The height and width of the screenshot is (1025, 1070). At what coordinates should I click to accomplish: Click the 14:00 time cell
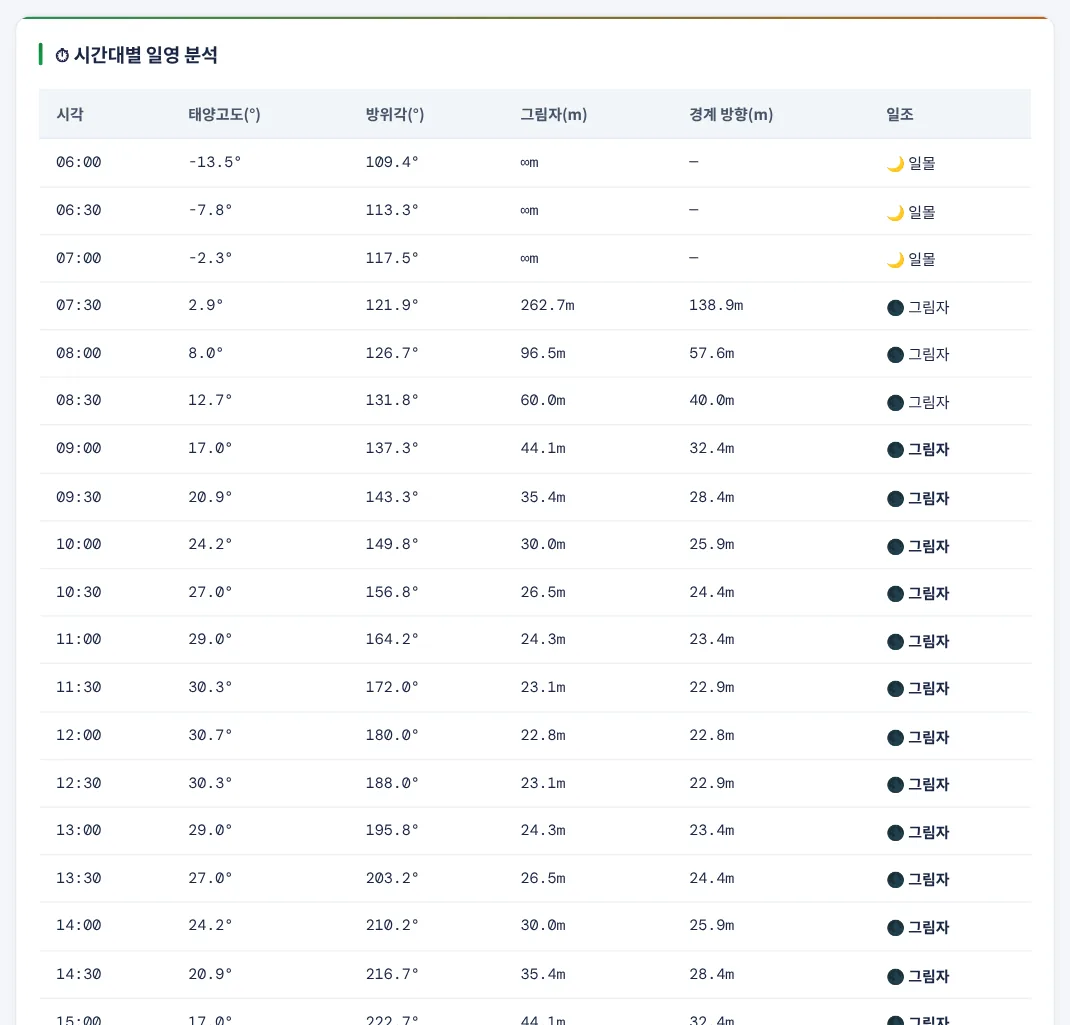[78, 925]
